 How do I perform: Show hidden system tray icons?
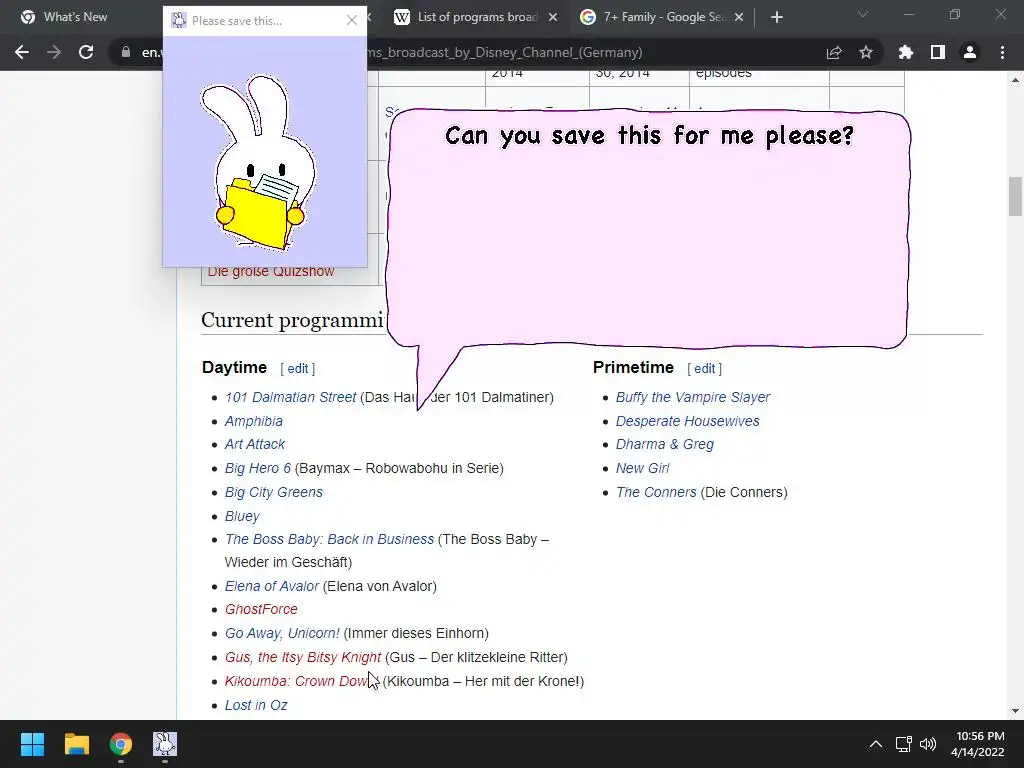(x=876, y=744)
